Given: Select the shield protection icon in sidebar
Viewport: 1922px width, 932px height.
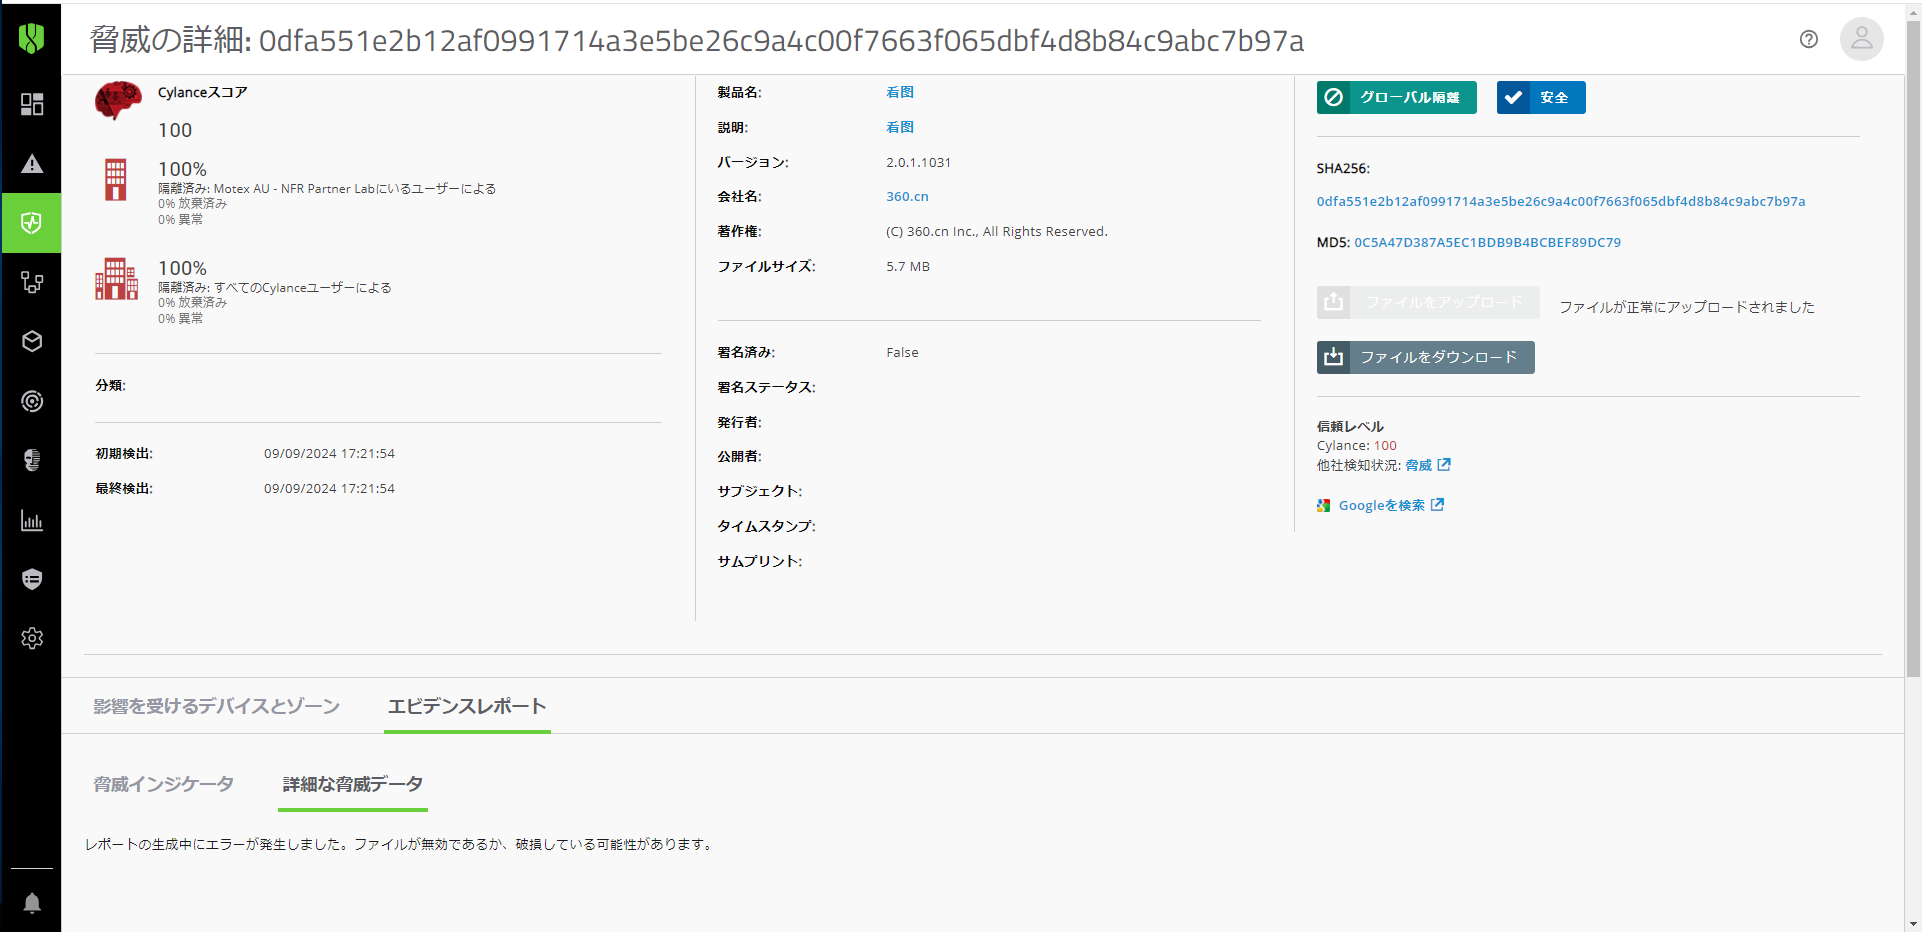Looking at the screenshot, I should [32, 223].
